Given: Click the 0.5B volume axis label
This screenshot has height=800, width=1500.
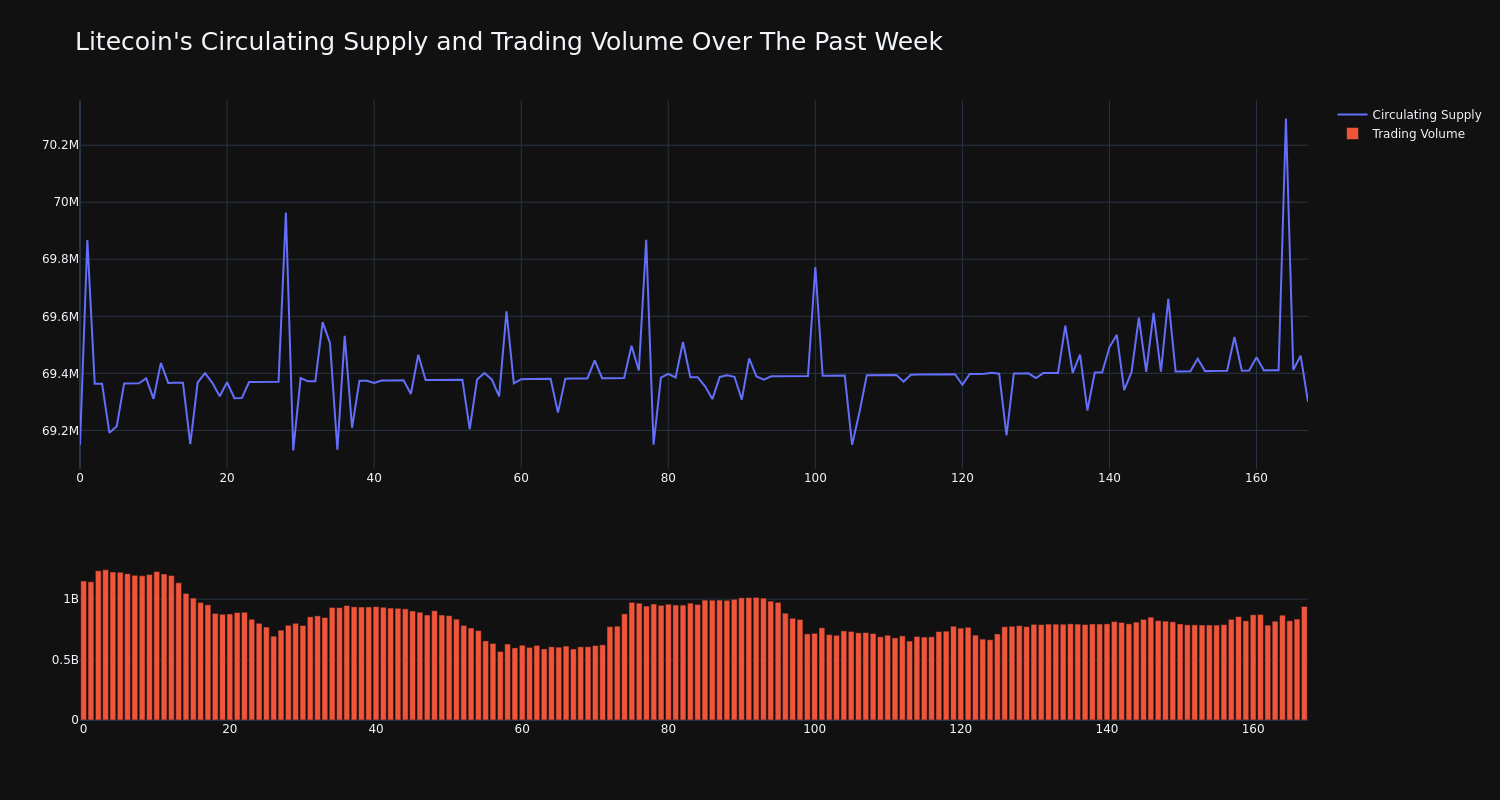Looking at the screenshot, I should 65,660.
